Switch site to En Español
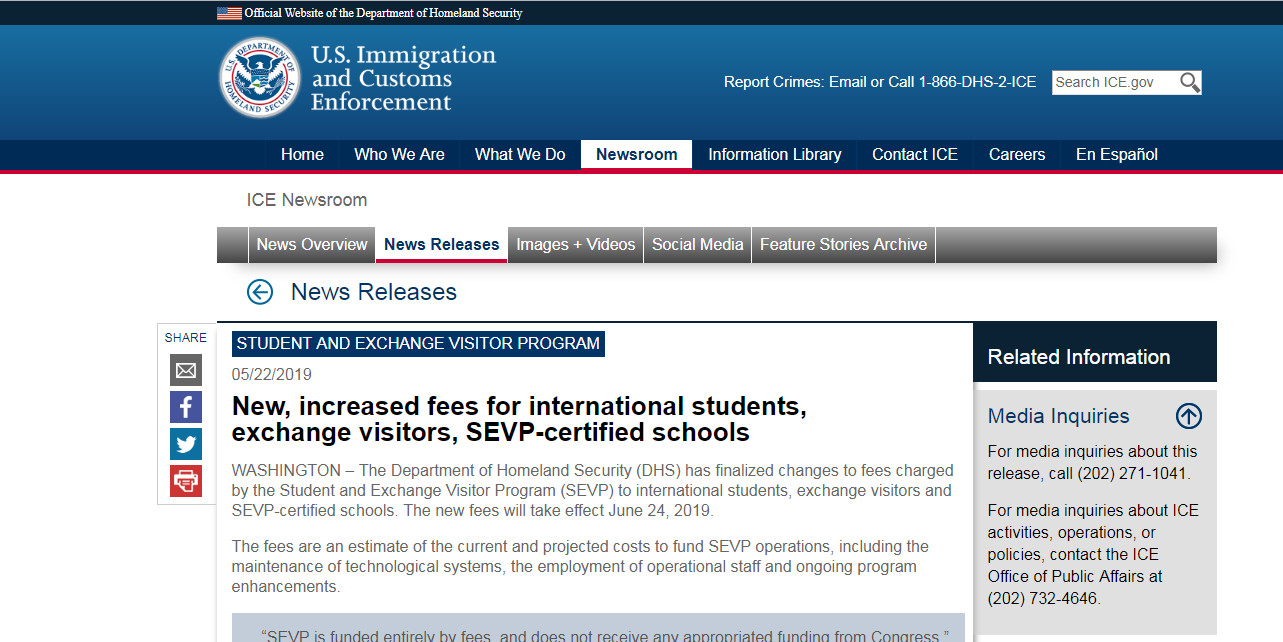This screenshot has width=1283, height=642. pyautogui.click(x=1117, y=155)
